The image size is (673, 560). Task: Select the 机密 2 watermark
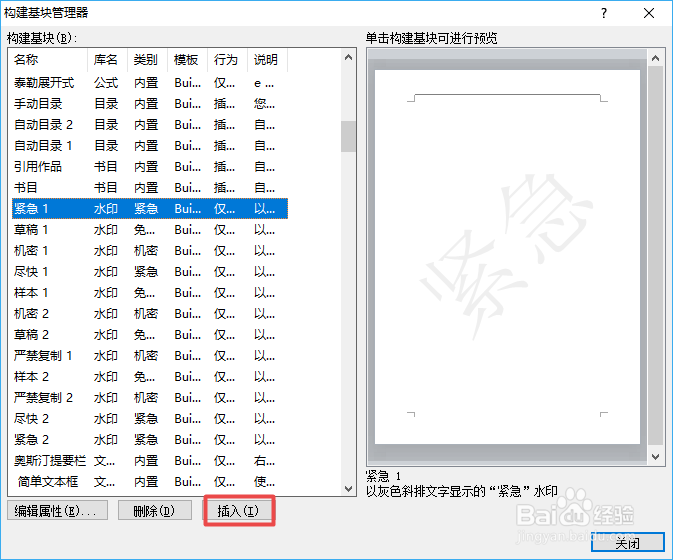point(150,314)
